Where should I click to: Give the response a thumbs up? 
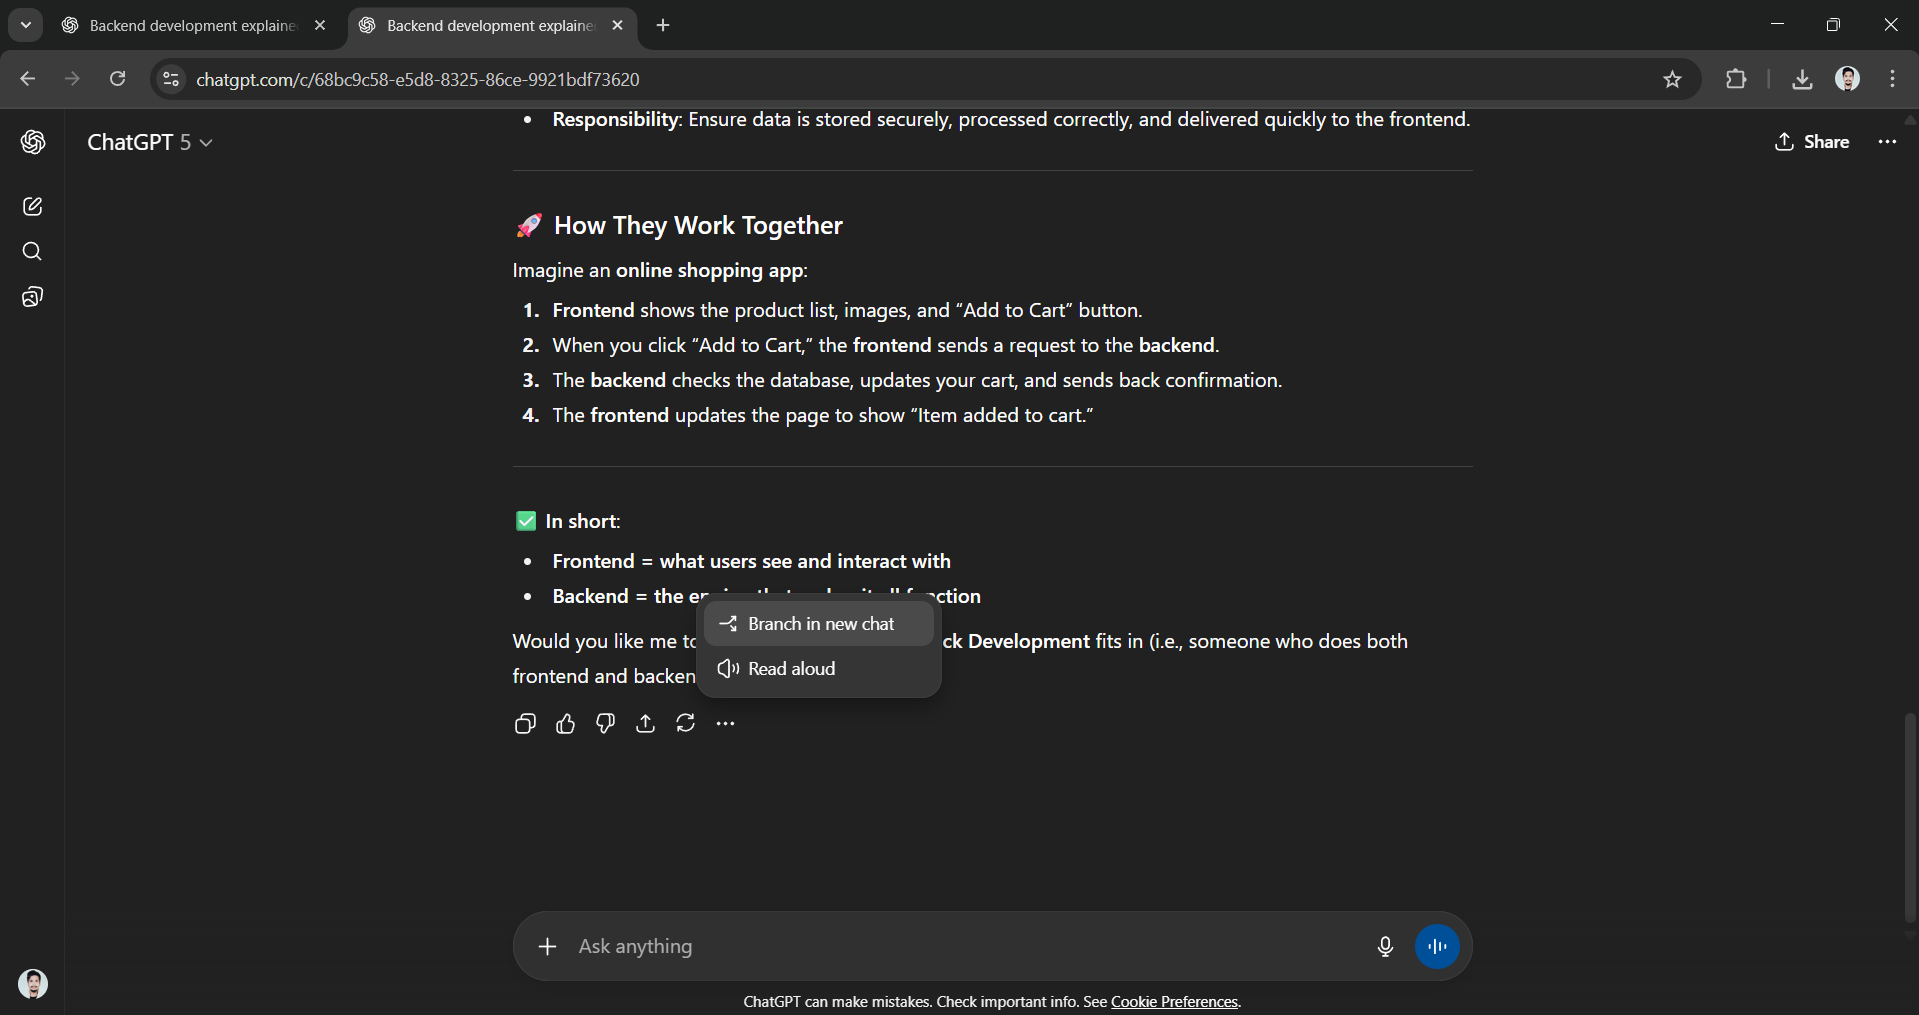565,723
